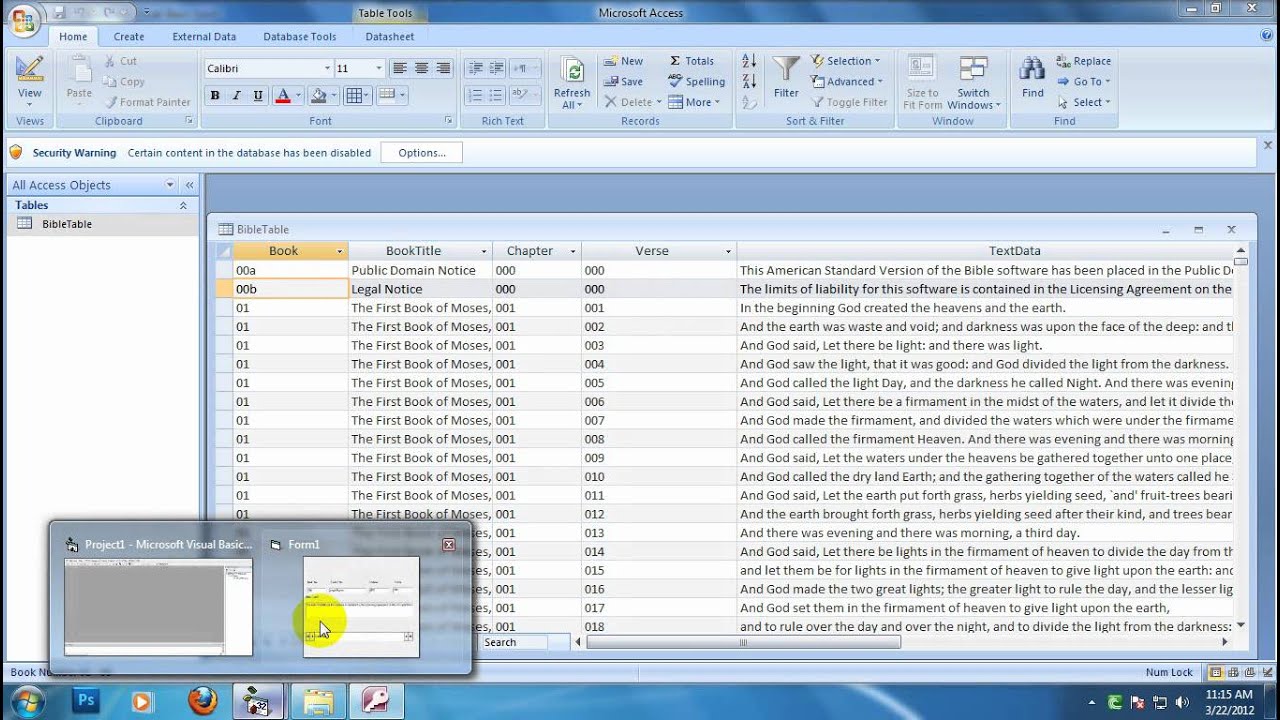Open the View design icon
This screenshot has width=1280, height=720.
pos(29,70)
